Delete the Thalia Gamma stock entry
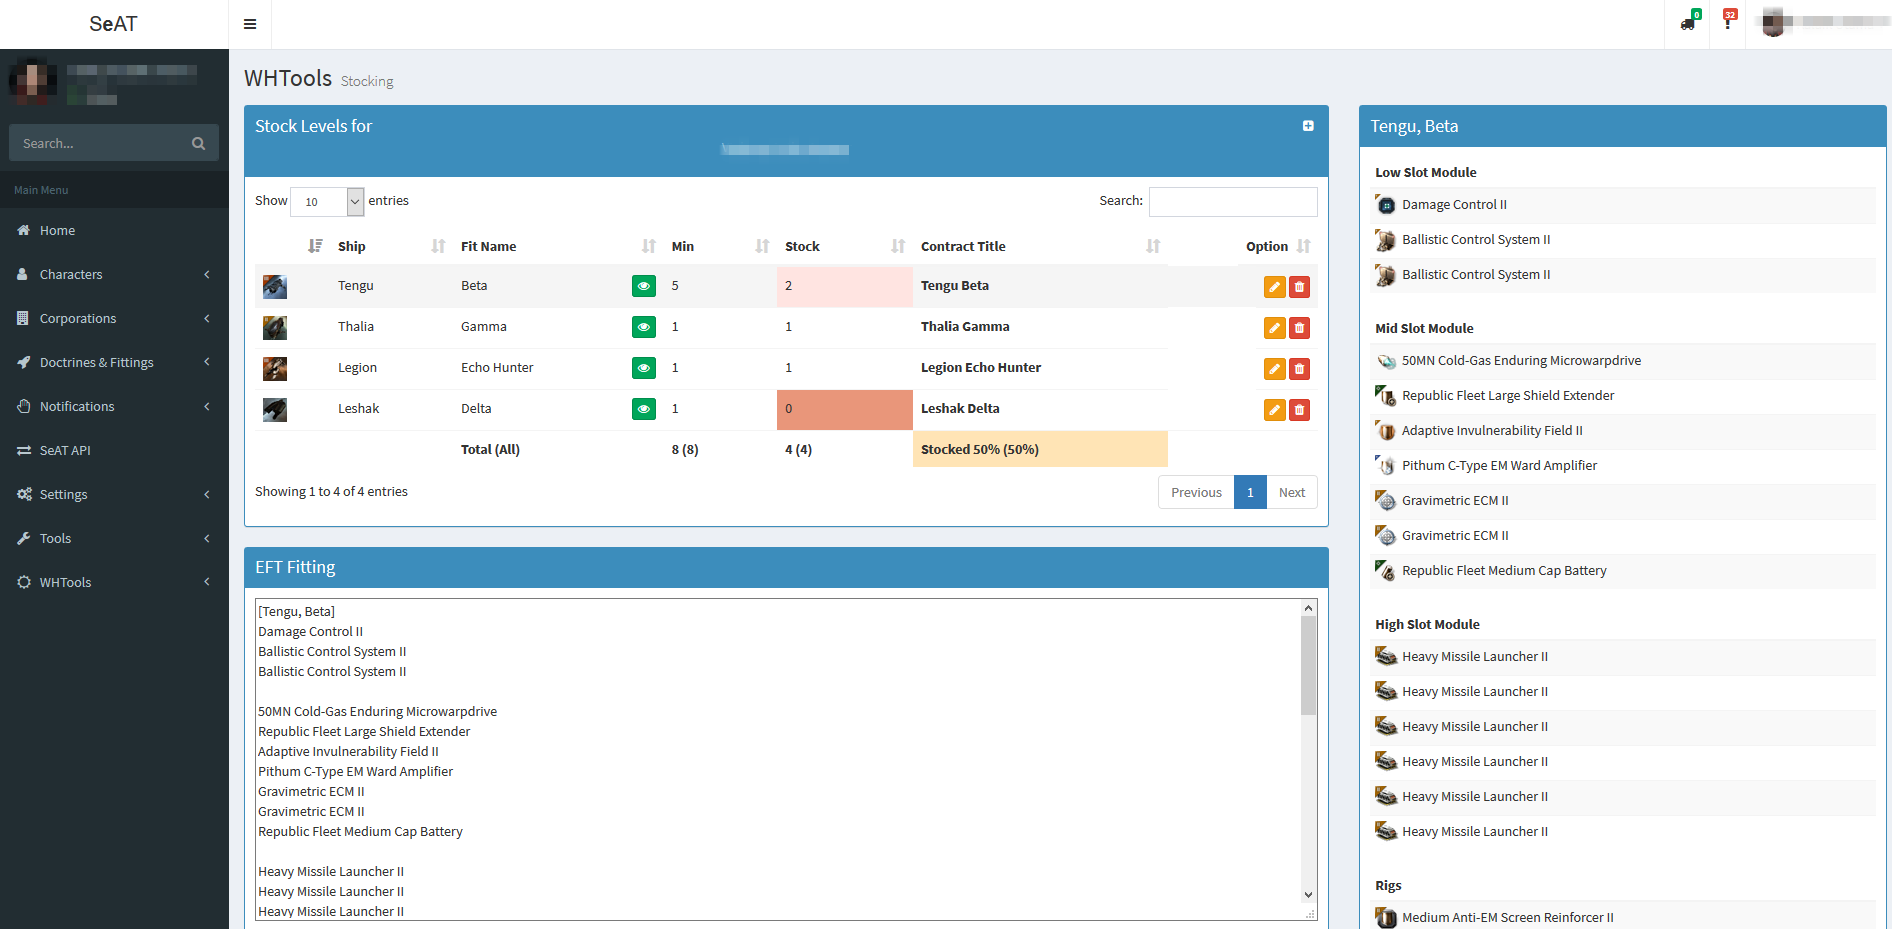The image size is (1892, 929). click(1299, 328)
